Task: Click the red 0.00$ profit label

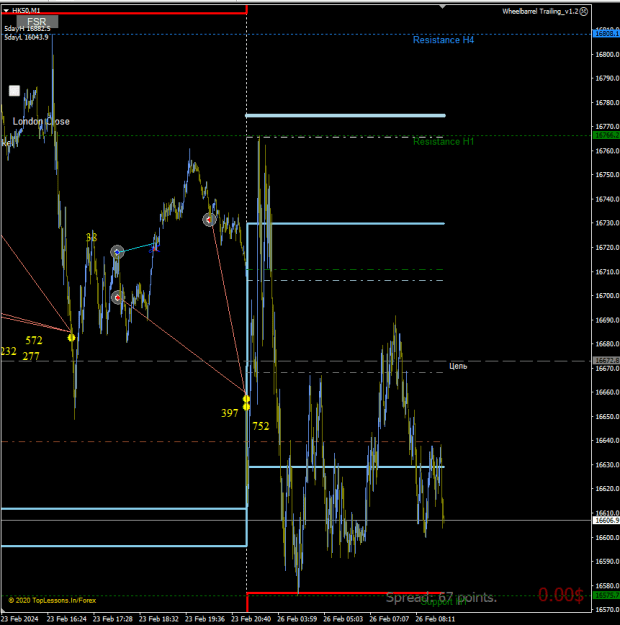Action: coord(561,595)
